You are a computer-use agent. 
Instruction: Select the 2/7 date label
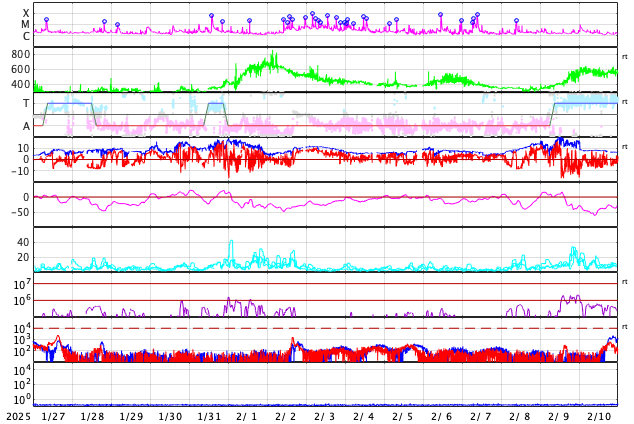(x=481, y=417)
